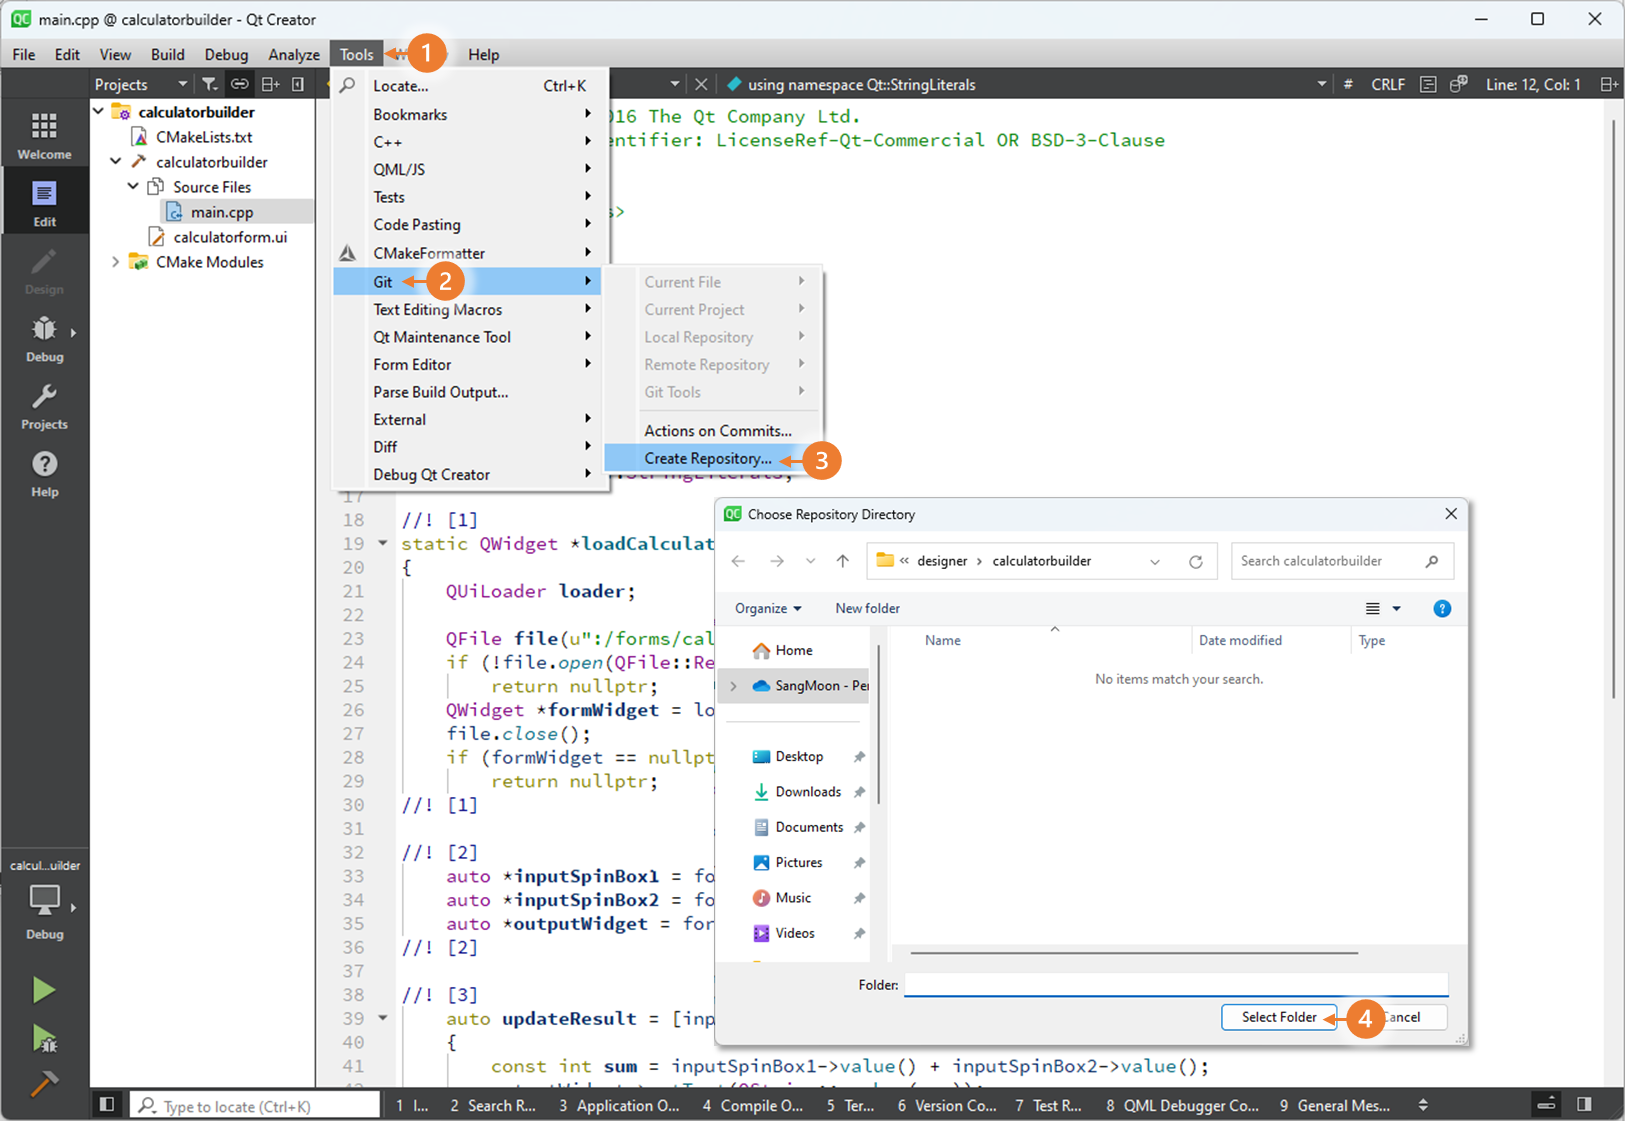This screenshot has height=1121, width=1625.
Task: Open Edit mode in sidebar
Action: [44, 201]
